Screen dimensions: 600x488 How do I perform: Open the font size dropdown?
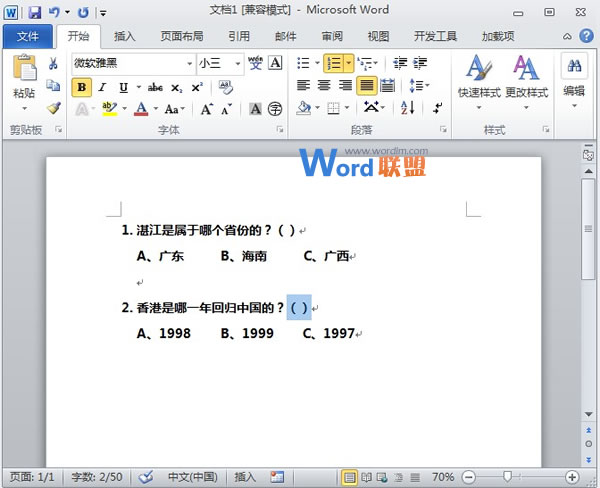(238, 63)
